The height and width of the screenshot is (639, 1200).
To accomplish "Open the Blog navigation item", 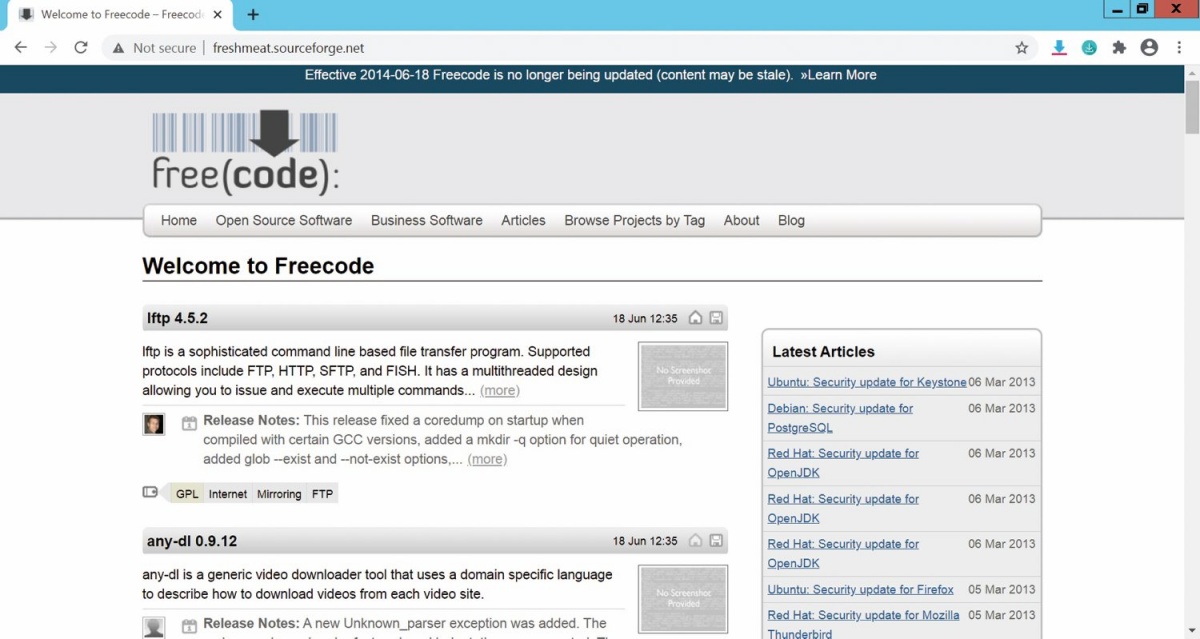I will pyautogui.click(x=791, y=220).
